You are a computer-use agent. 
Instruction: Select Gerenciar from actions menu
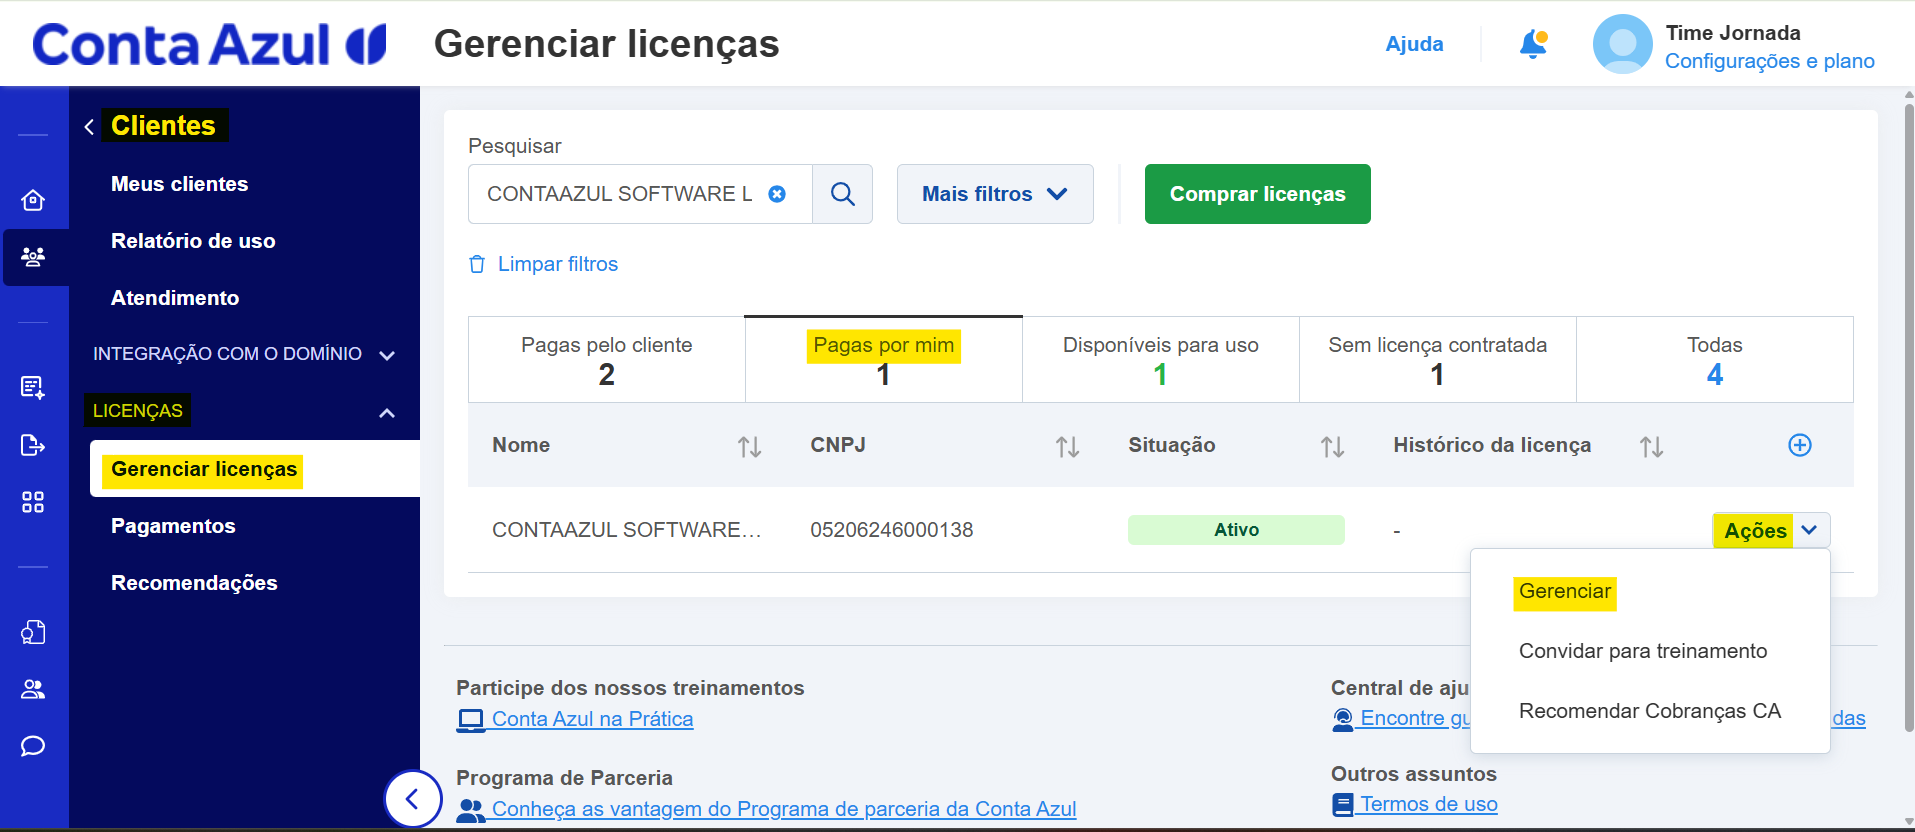click(1565, 591)
